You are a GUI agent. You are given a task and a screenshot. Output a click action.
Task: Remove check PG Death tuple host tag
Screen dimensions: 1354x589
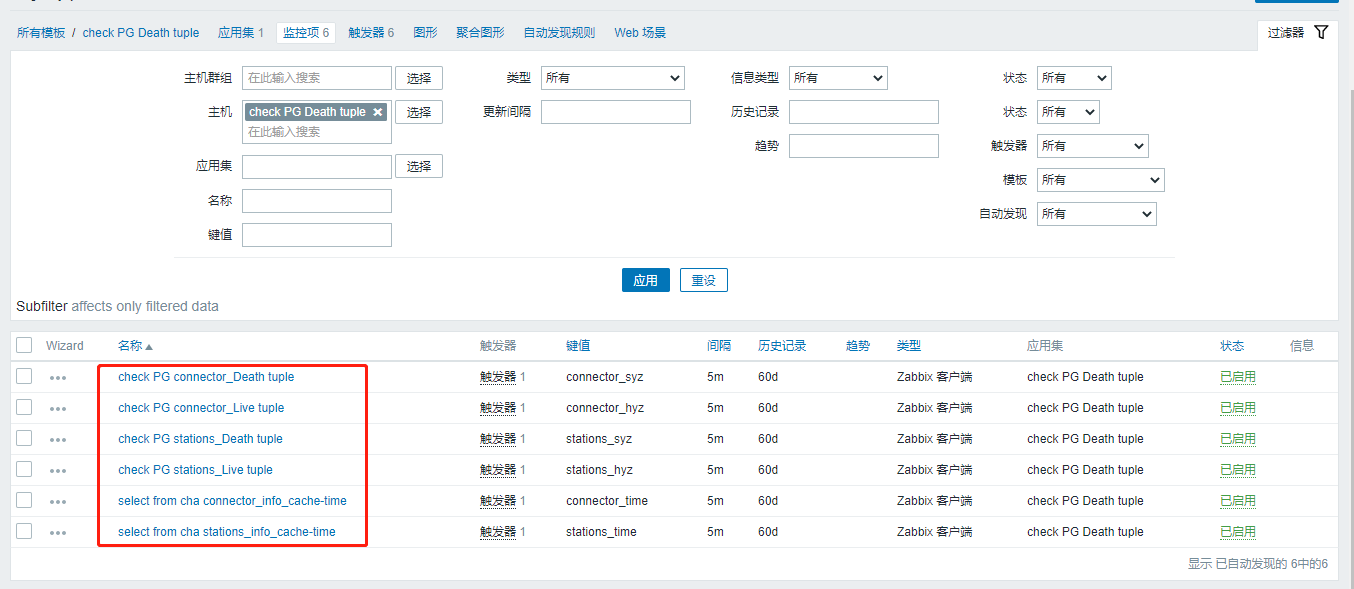377,112
